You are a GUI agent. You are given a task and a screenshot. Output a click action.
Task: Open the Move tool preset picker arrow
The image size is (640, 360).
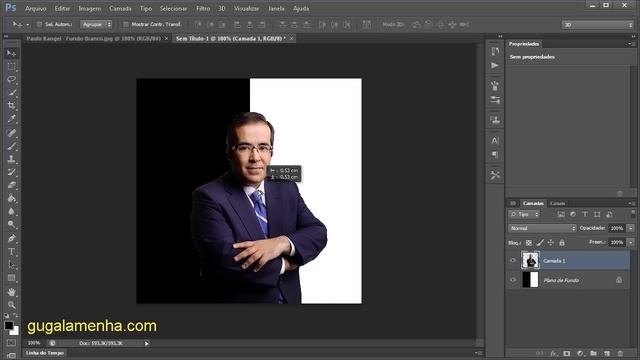[28, 25]
